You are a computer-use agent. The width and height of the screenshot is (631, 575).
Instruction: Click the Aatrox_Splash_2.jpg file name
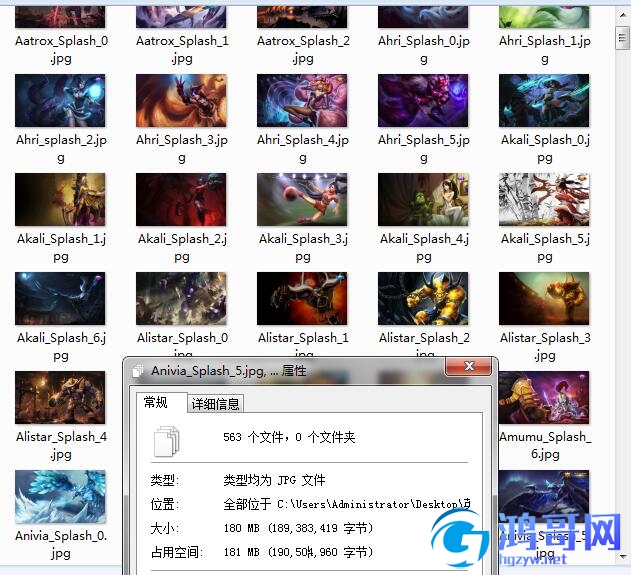tap(303, 49)
